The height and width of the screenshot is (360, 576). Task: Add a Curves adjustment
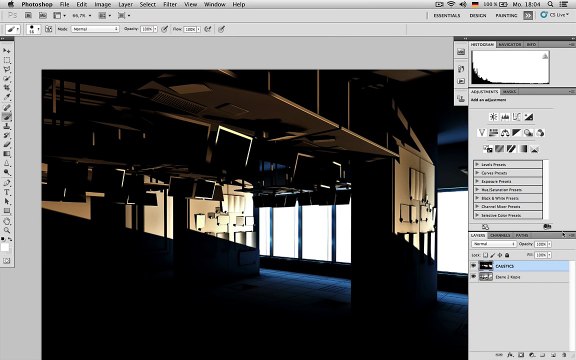pyautogui.click(x=516, y=117)
